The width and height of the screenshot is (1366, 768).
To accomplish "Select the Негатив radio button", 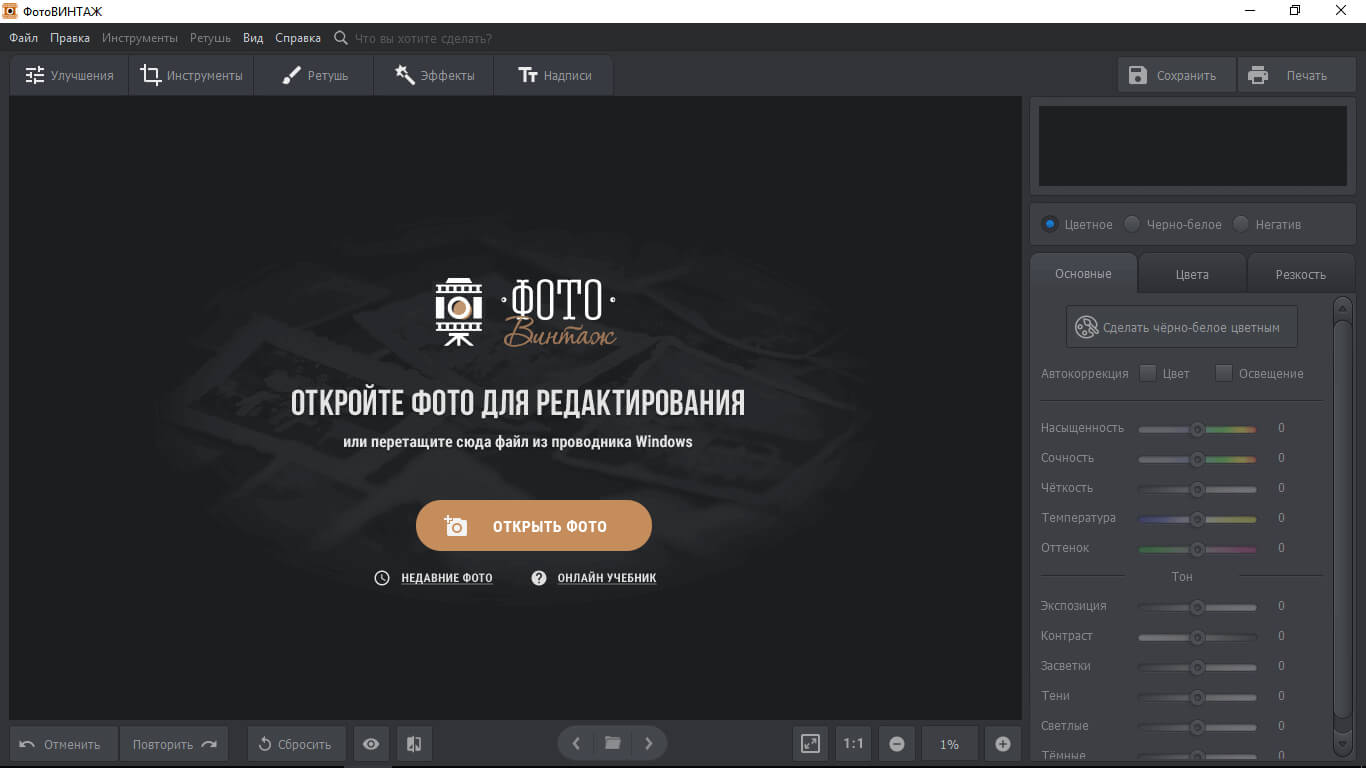I will 1241,224.
